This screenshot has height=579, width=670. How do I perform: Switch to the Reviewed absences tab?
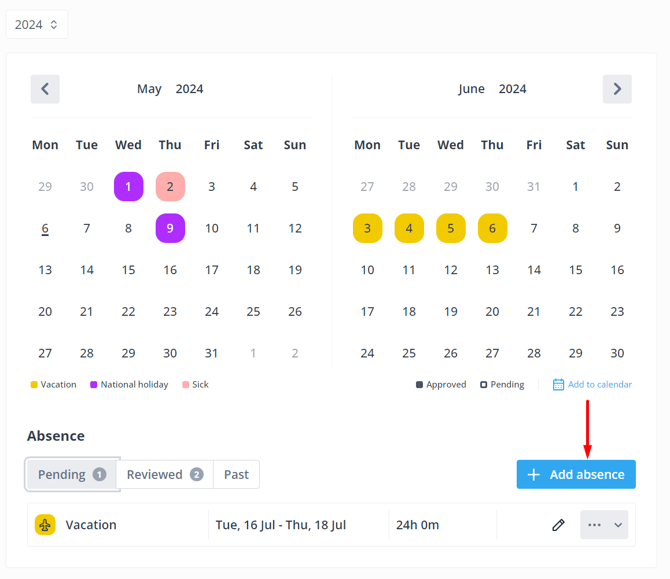pos(164,475)
